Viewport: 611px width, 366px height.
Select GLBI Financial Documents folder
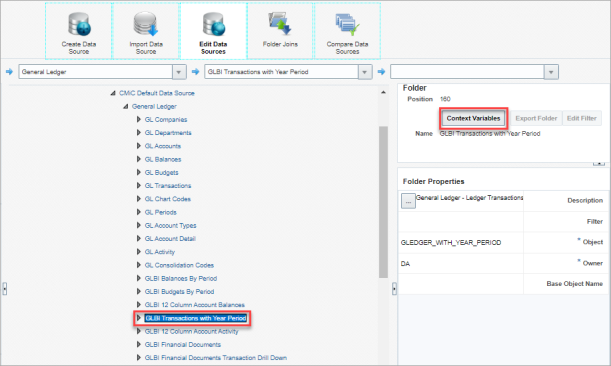point(183,345)
